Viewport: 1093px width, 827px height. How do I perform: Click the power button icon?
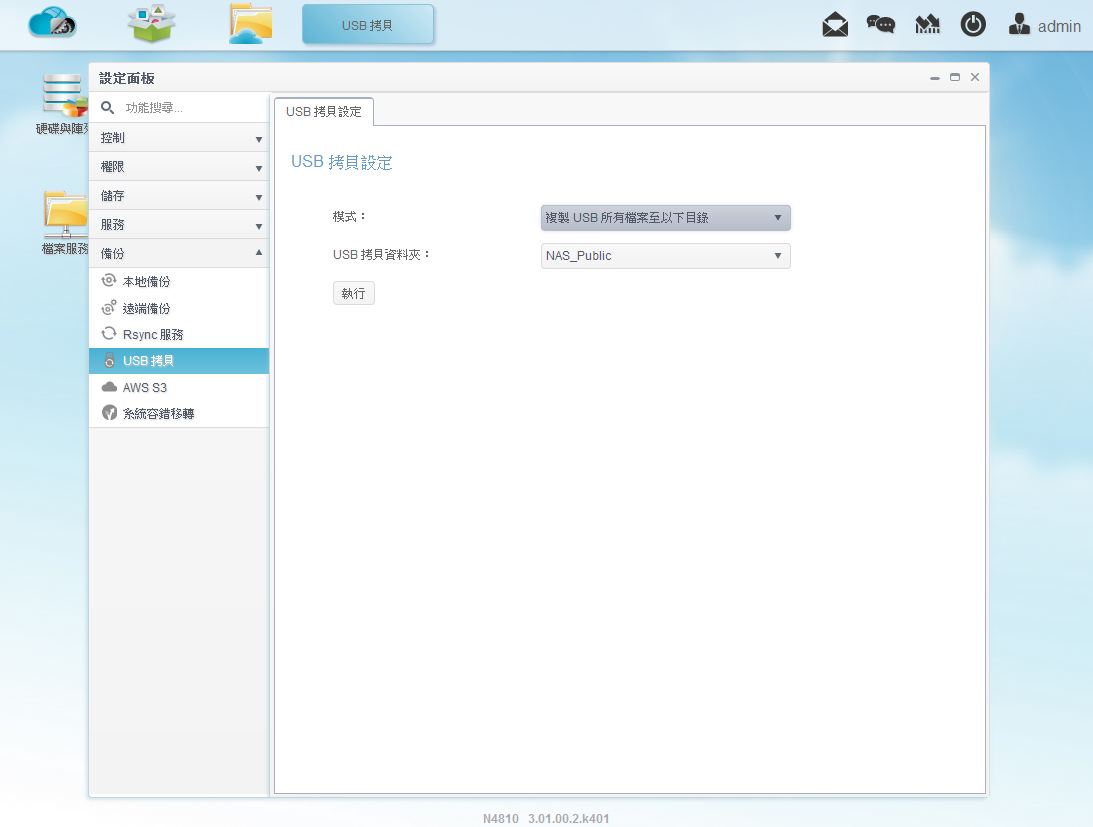pos(973,24)
